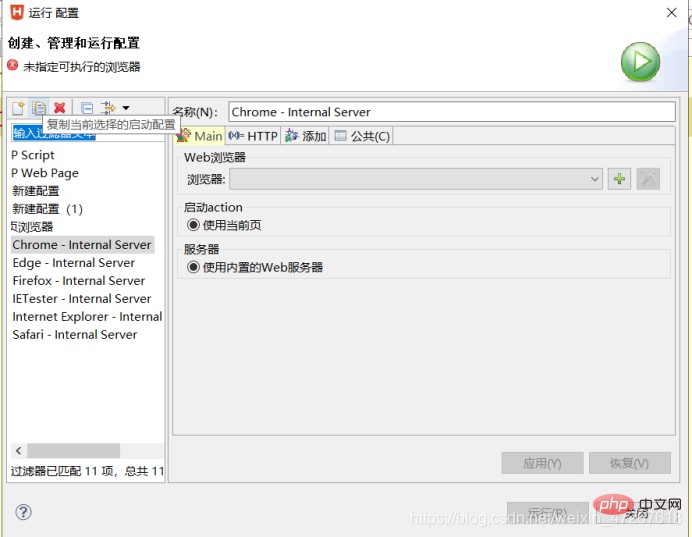Click the green run arrow icon

tap(640, 62)
